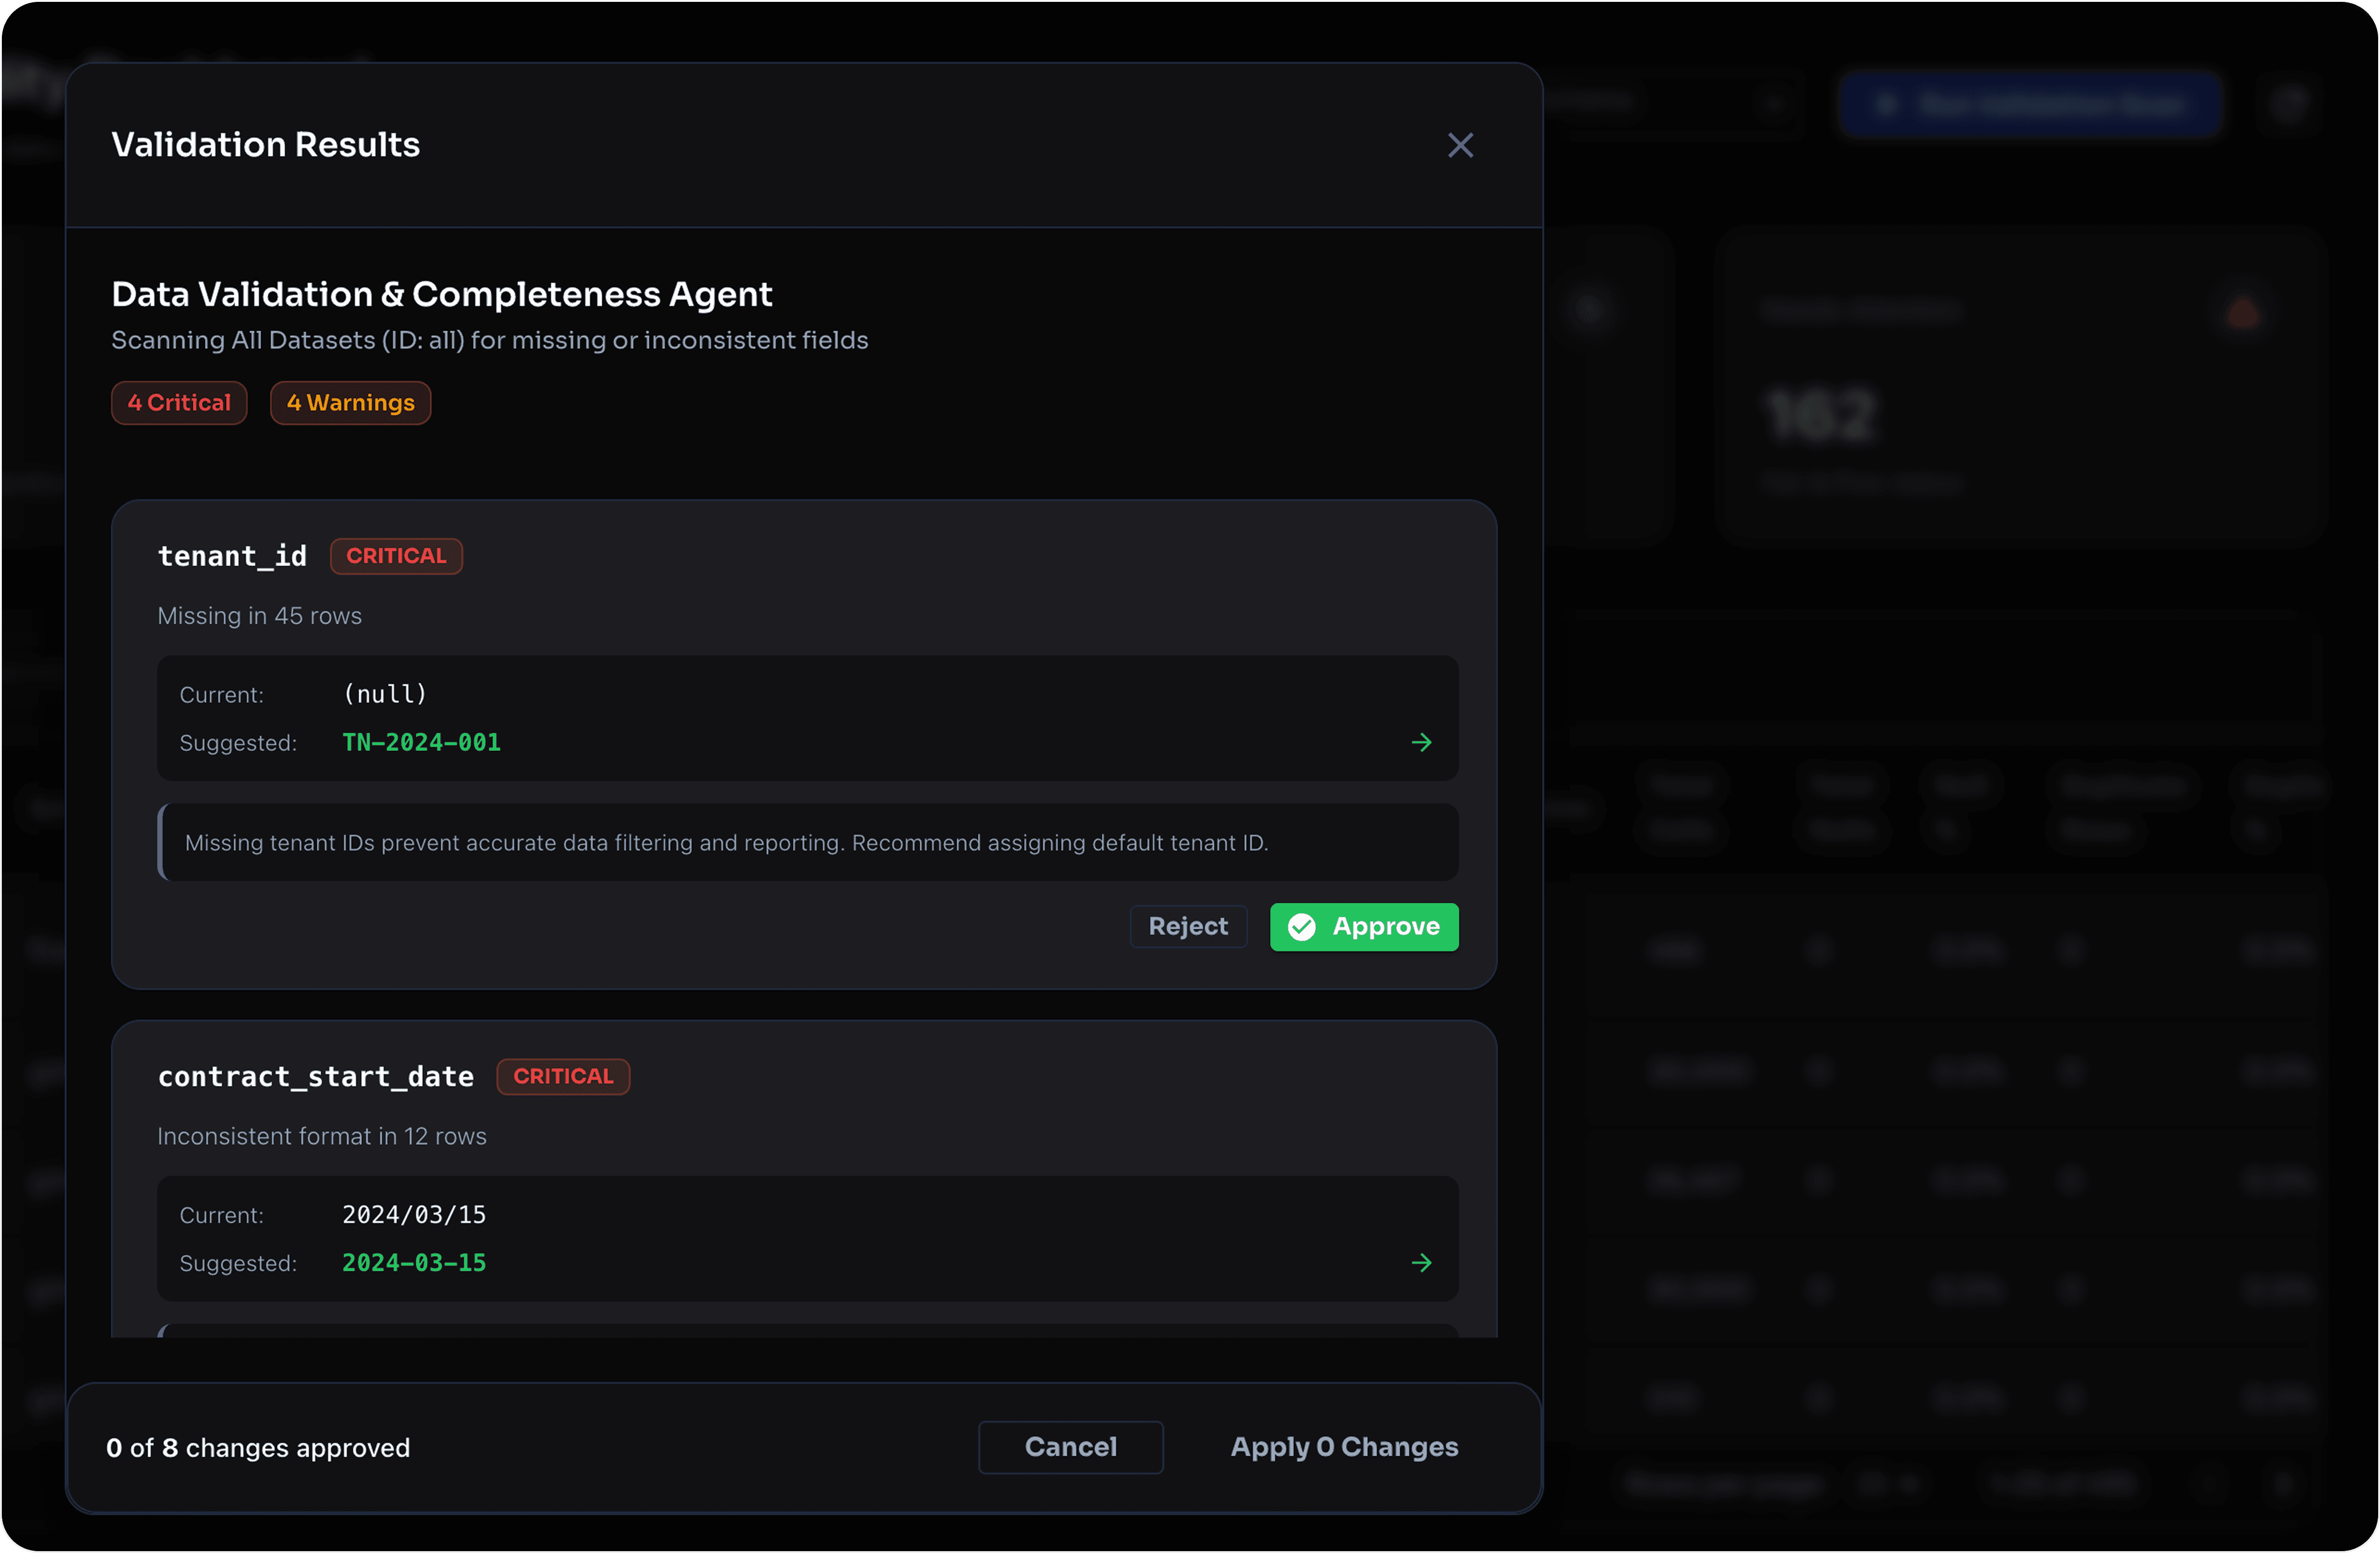Image resolution: width=2380 pixels, height=1553 pixels.
Task: Click Apply 0 Changes
Action: [x=1343, y=1447]
